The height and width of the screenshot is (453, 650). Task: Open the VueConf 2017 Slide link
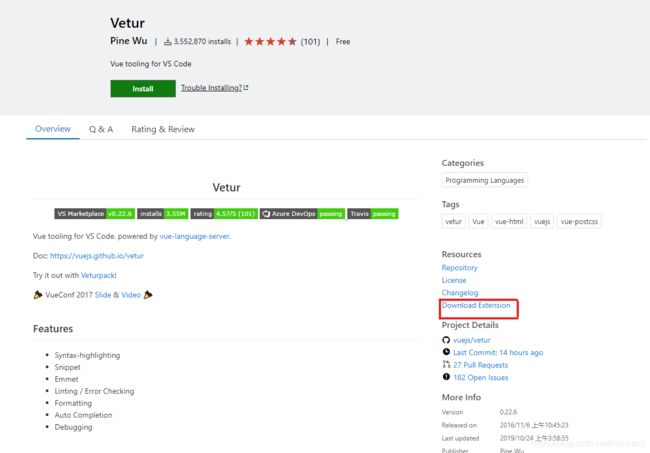click(103, 295)
